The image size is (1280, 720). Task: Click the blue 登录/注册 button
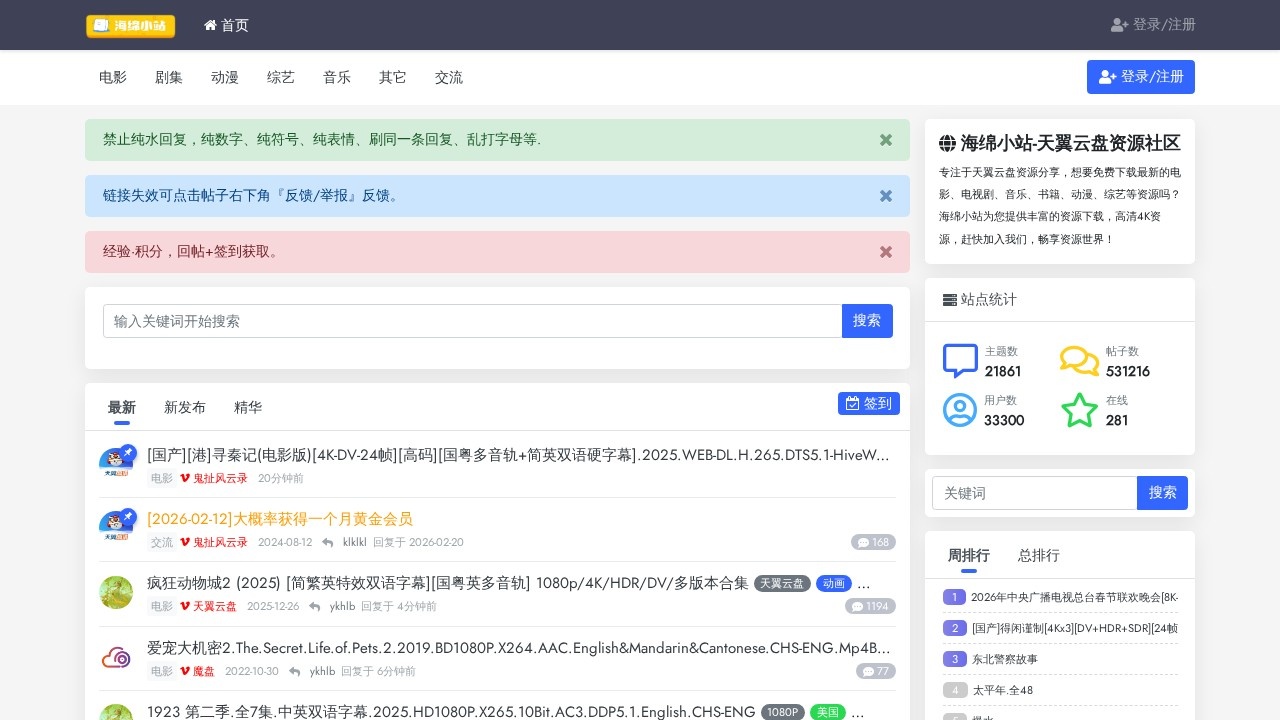[1140, 77]
